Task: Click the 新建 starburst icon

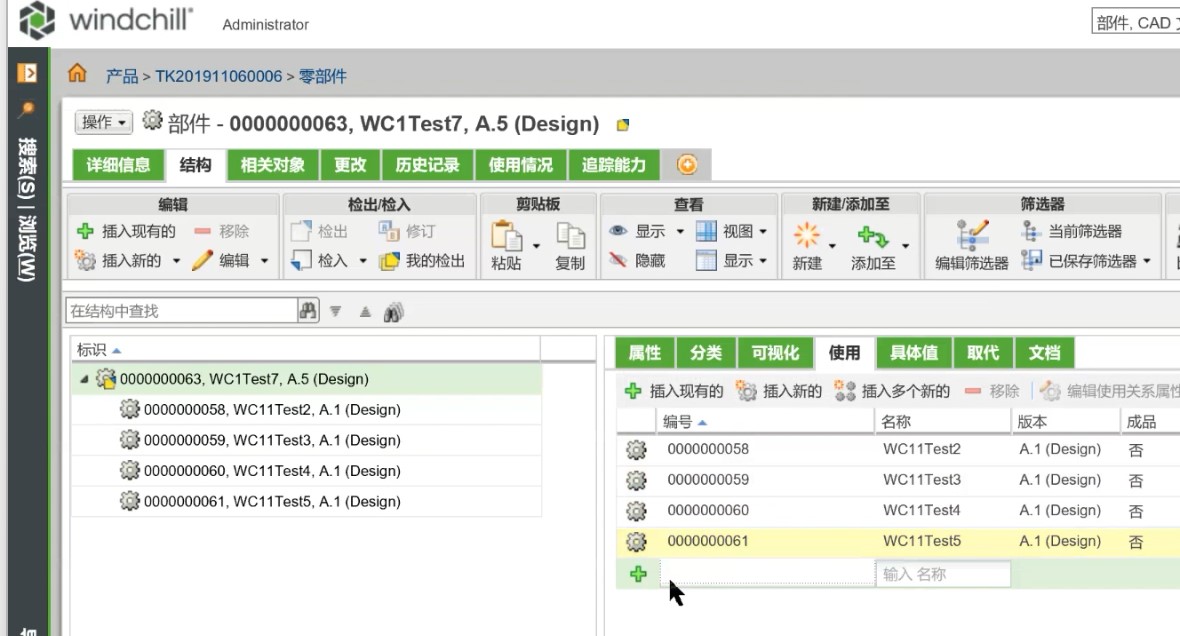Action: (807, 236)
